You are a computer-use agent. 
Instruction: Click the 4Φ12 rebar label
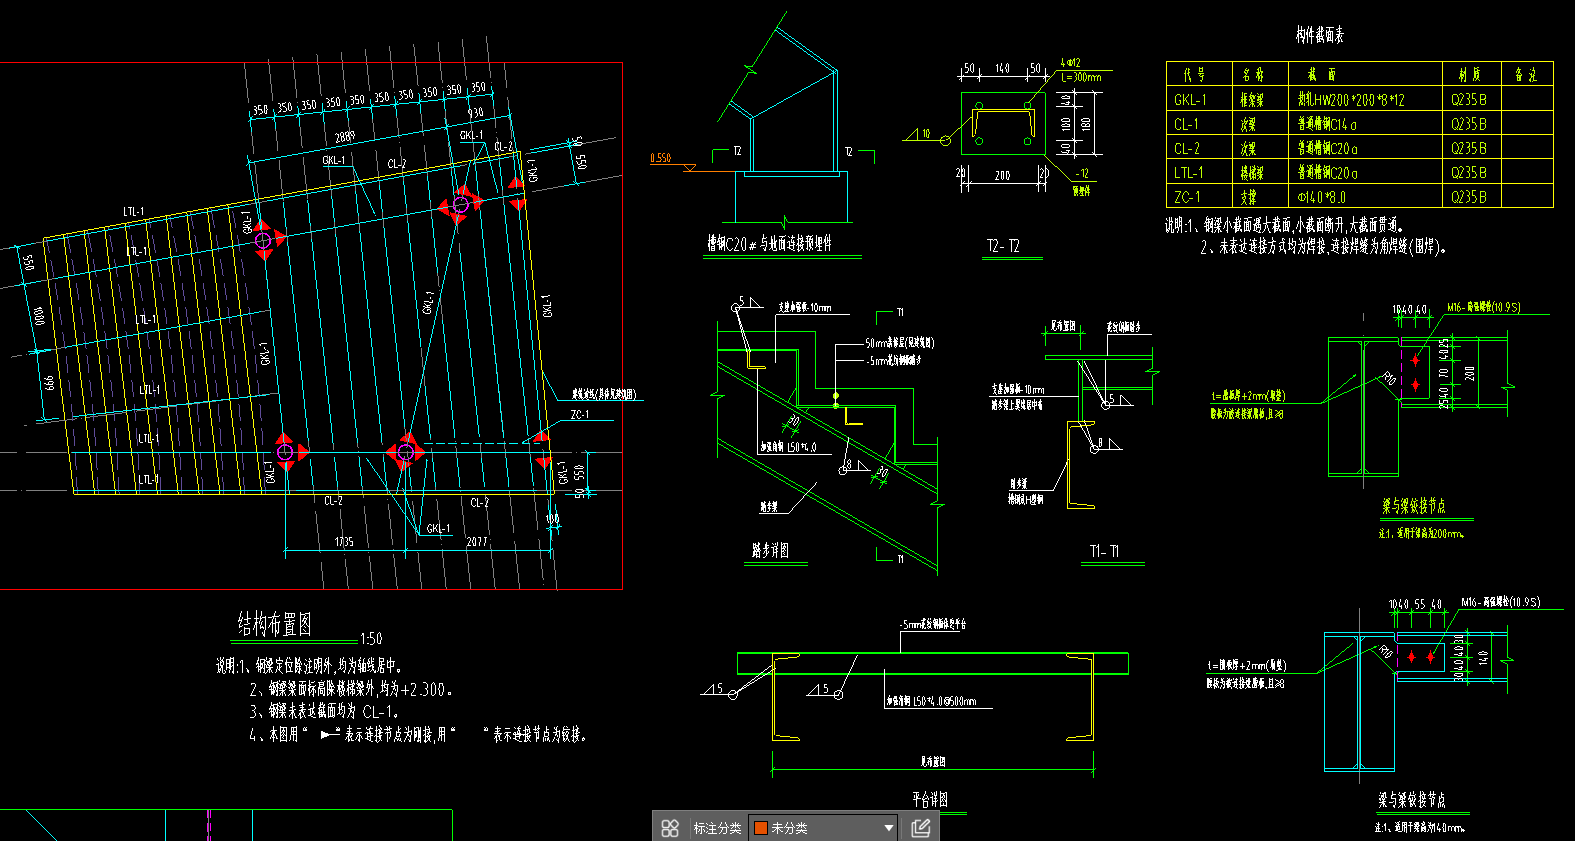[1070, 63]
